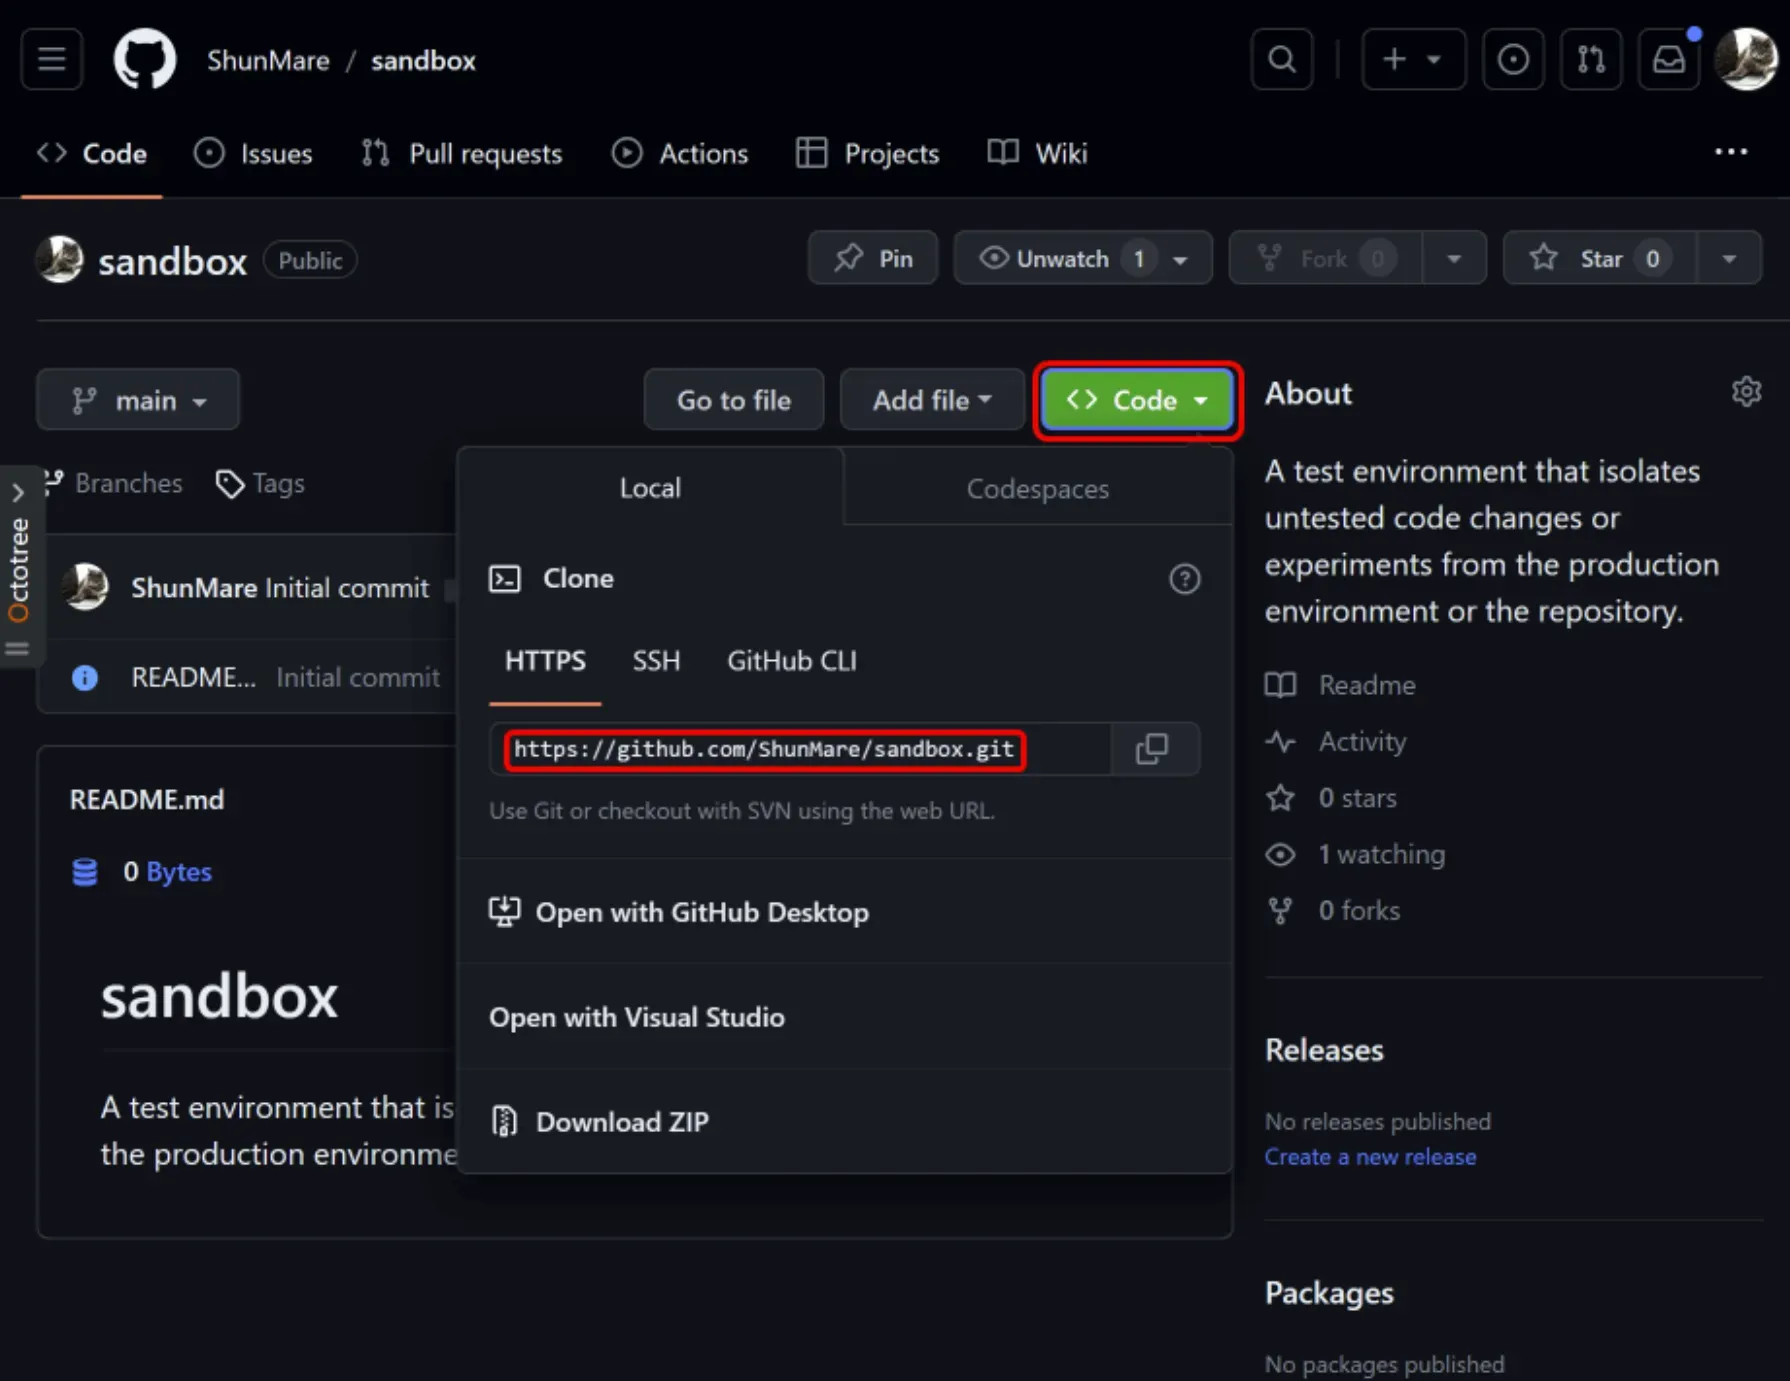Expand the repository options ellipsis menu
1790x1381 pixels.
tap(1730, 152)
